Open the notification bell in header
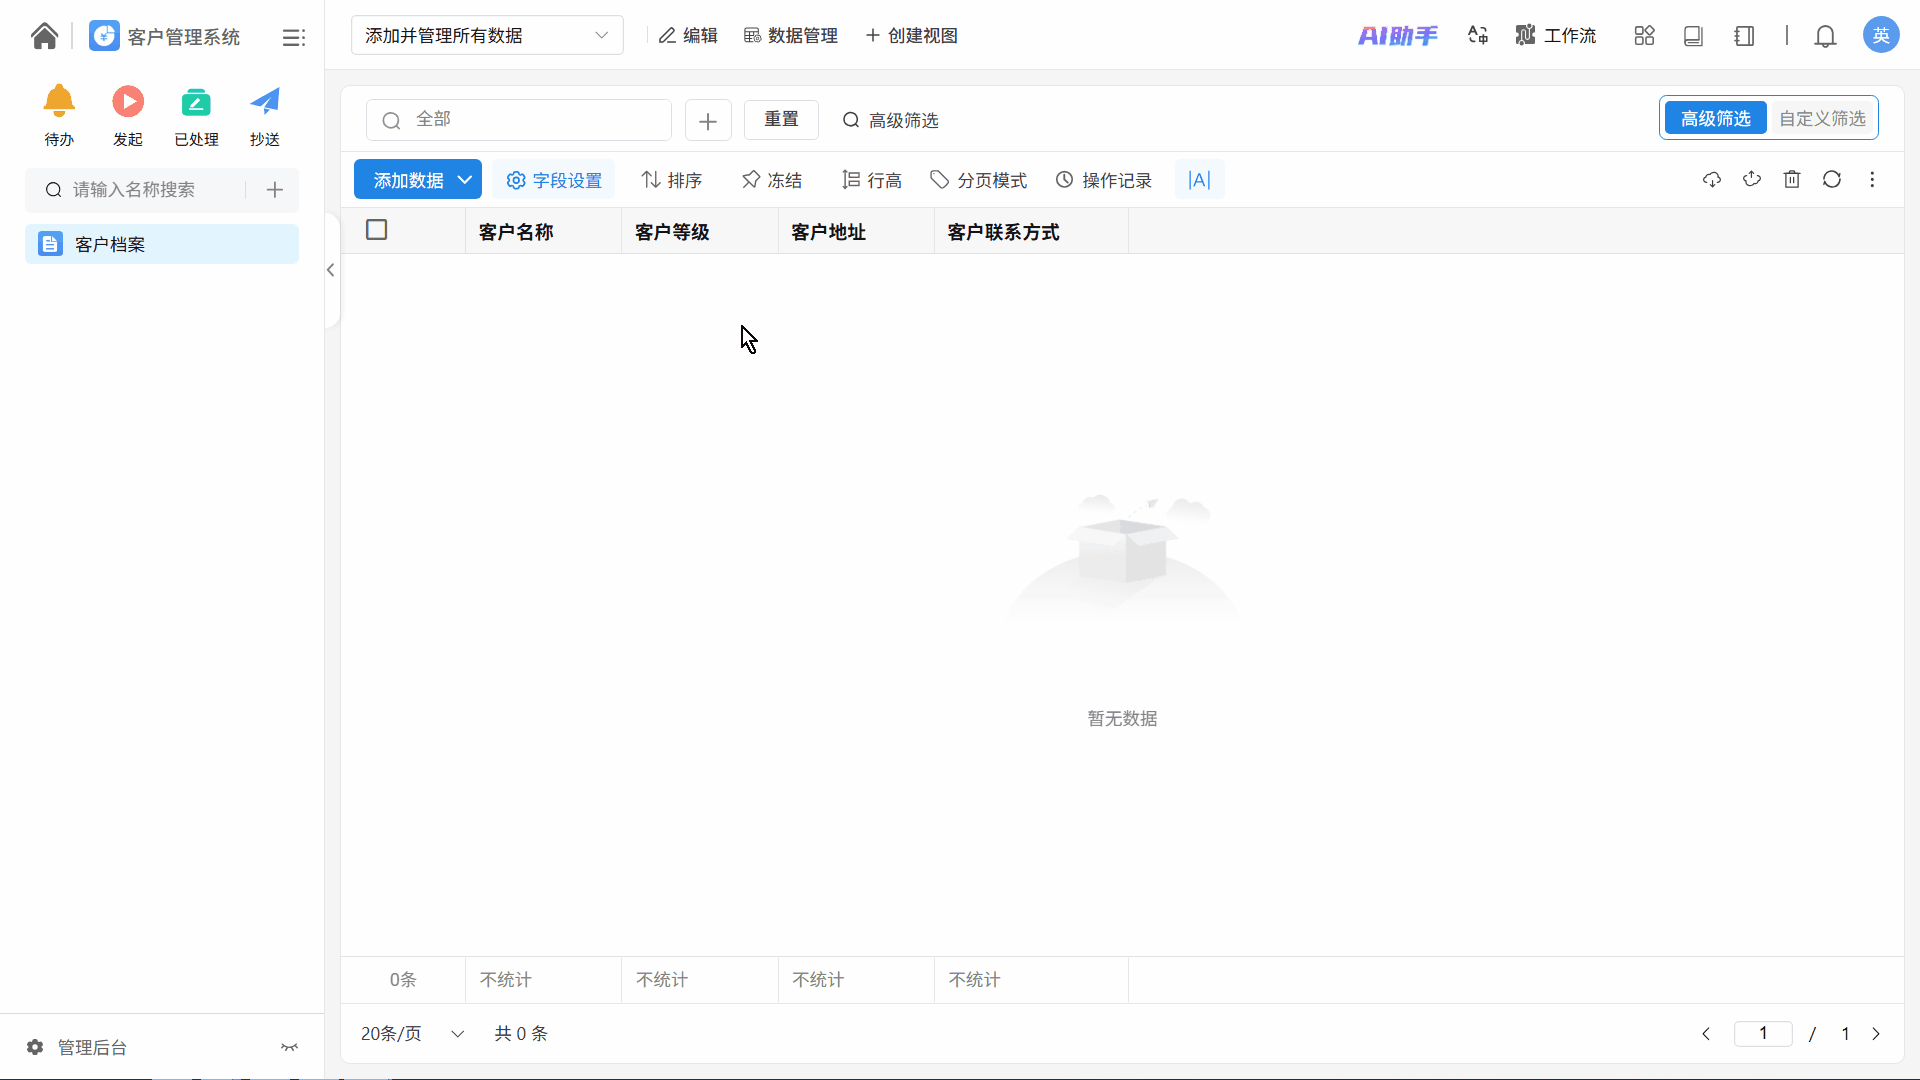The image size is (1920, 1080). coord(1825,37)
